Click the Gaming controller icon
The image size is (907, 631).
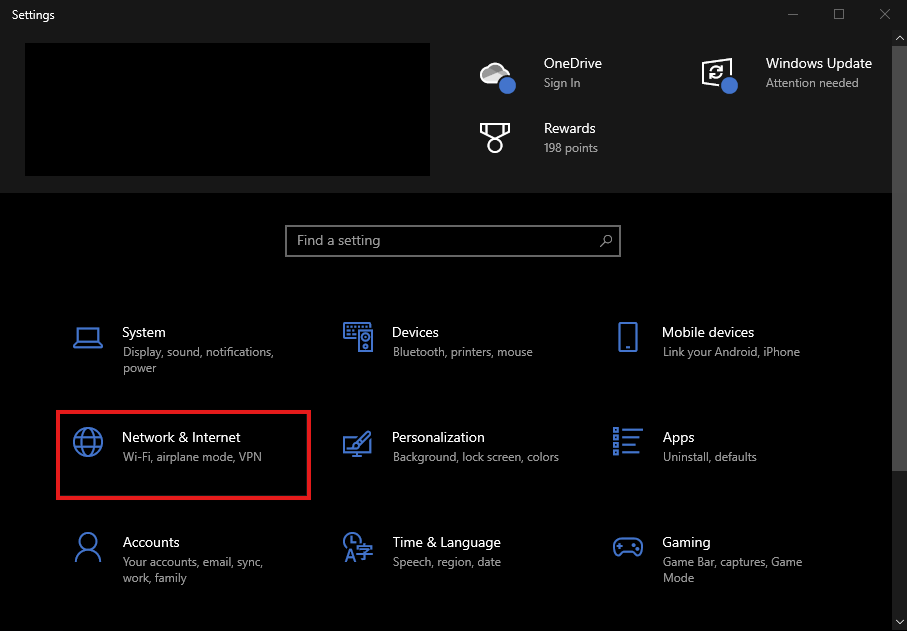pos(628,547)
